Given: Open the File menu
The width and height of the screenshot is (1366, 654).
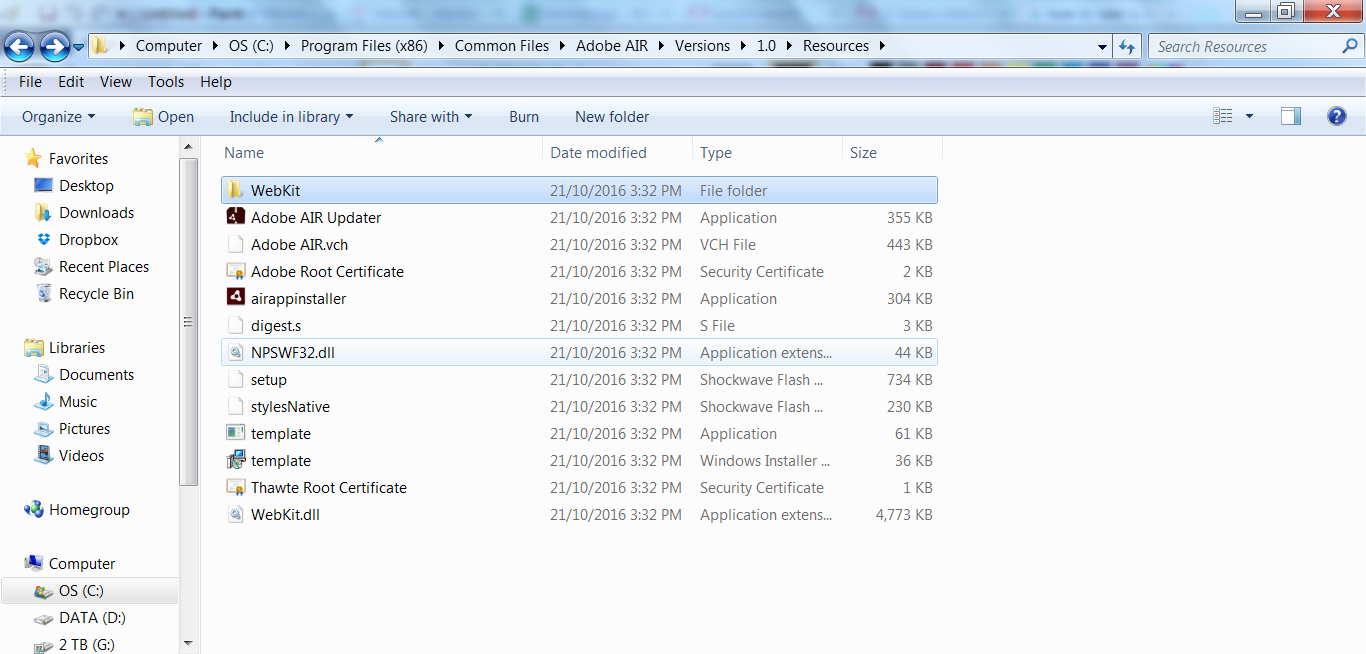Looking at the screenshot, I should 30,82.
